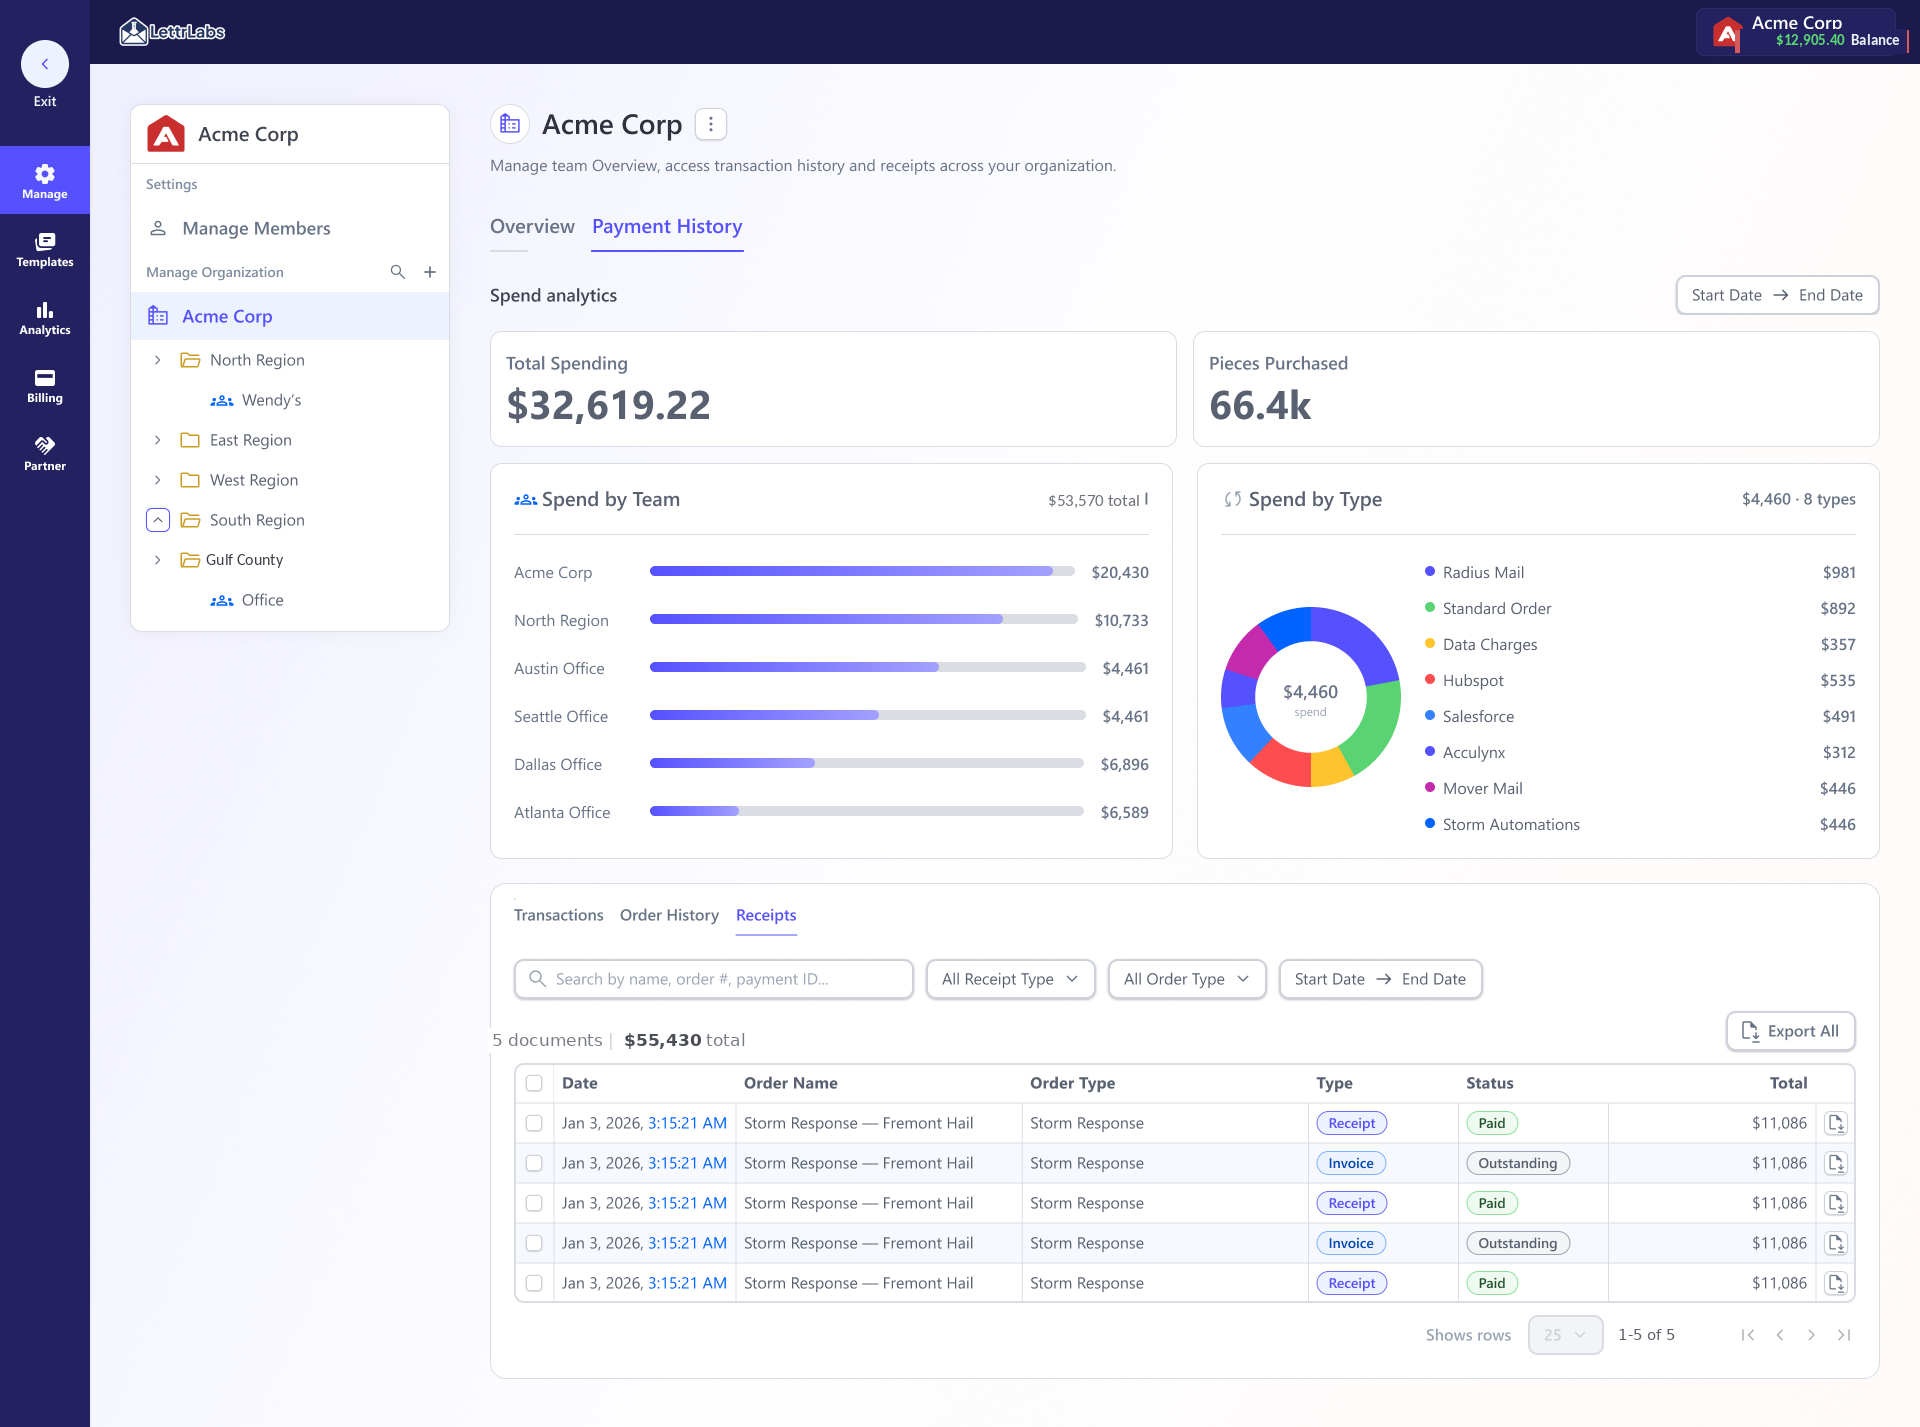Click the Atlanta Office spend progress bar
Screen dimensions: 1920x1427
pyautogui.click(x=867, y=811)
